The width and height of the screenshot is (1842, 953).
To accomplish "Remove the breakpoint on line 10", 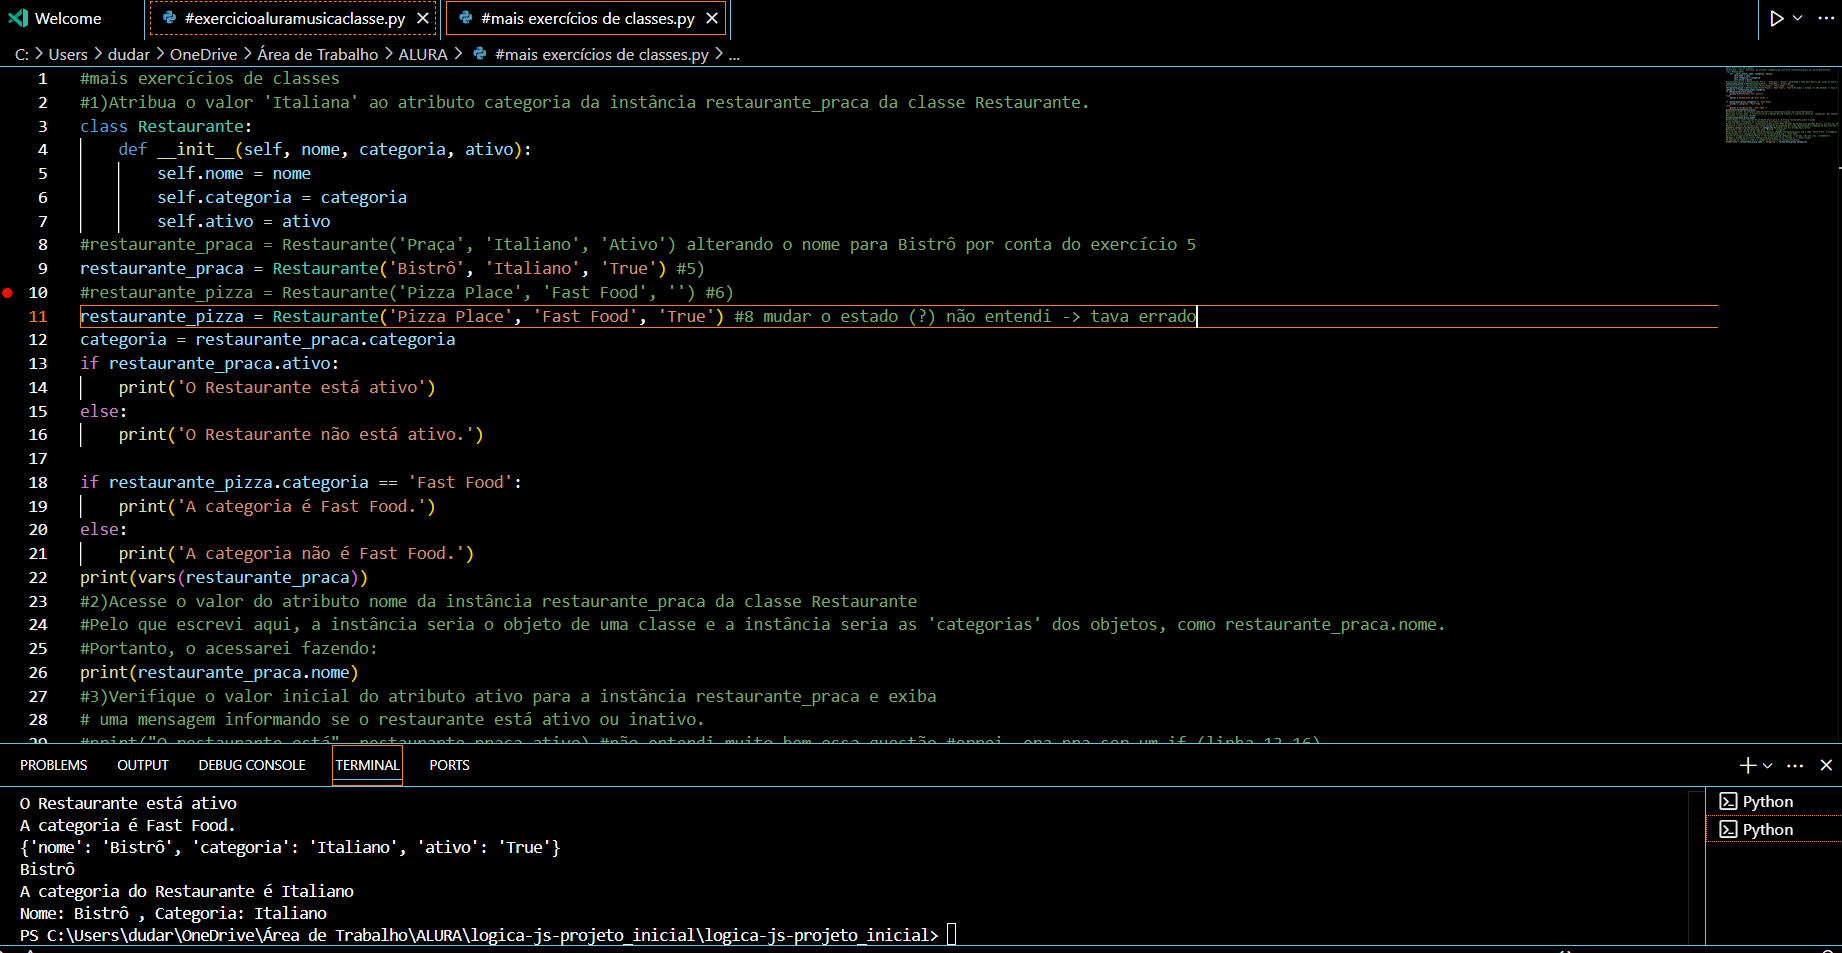I will point(8,292).
